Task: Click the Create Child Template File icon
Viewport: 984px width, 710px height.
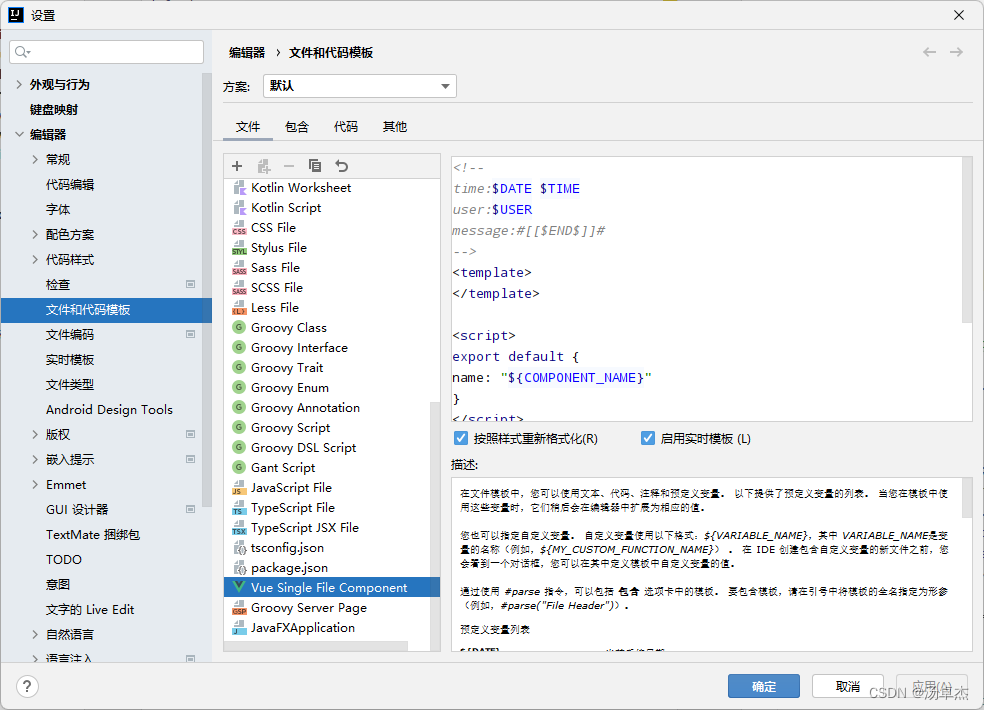Action: point(264,166)
